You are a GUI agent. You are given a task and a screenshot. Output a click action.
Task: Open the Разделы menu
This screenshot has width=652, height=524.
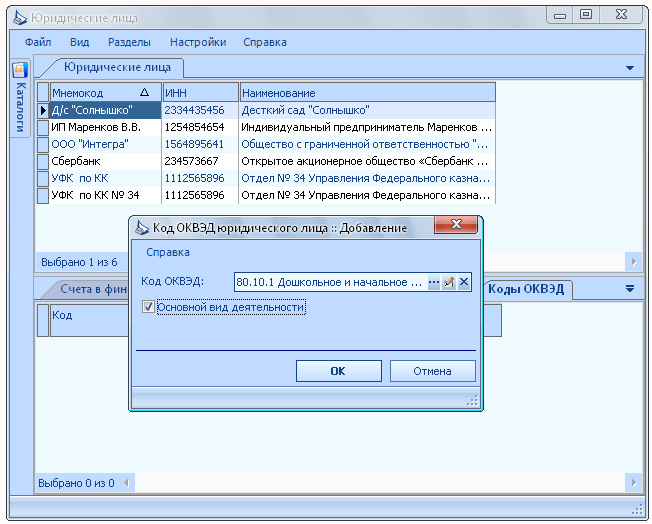click(129, 42)
